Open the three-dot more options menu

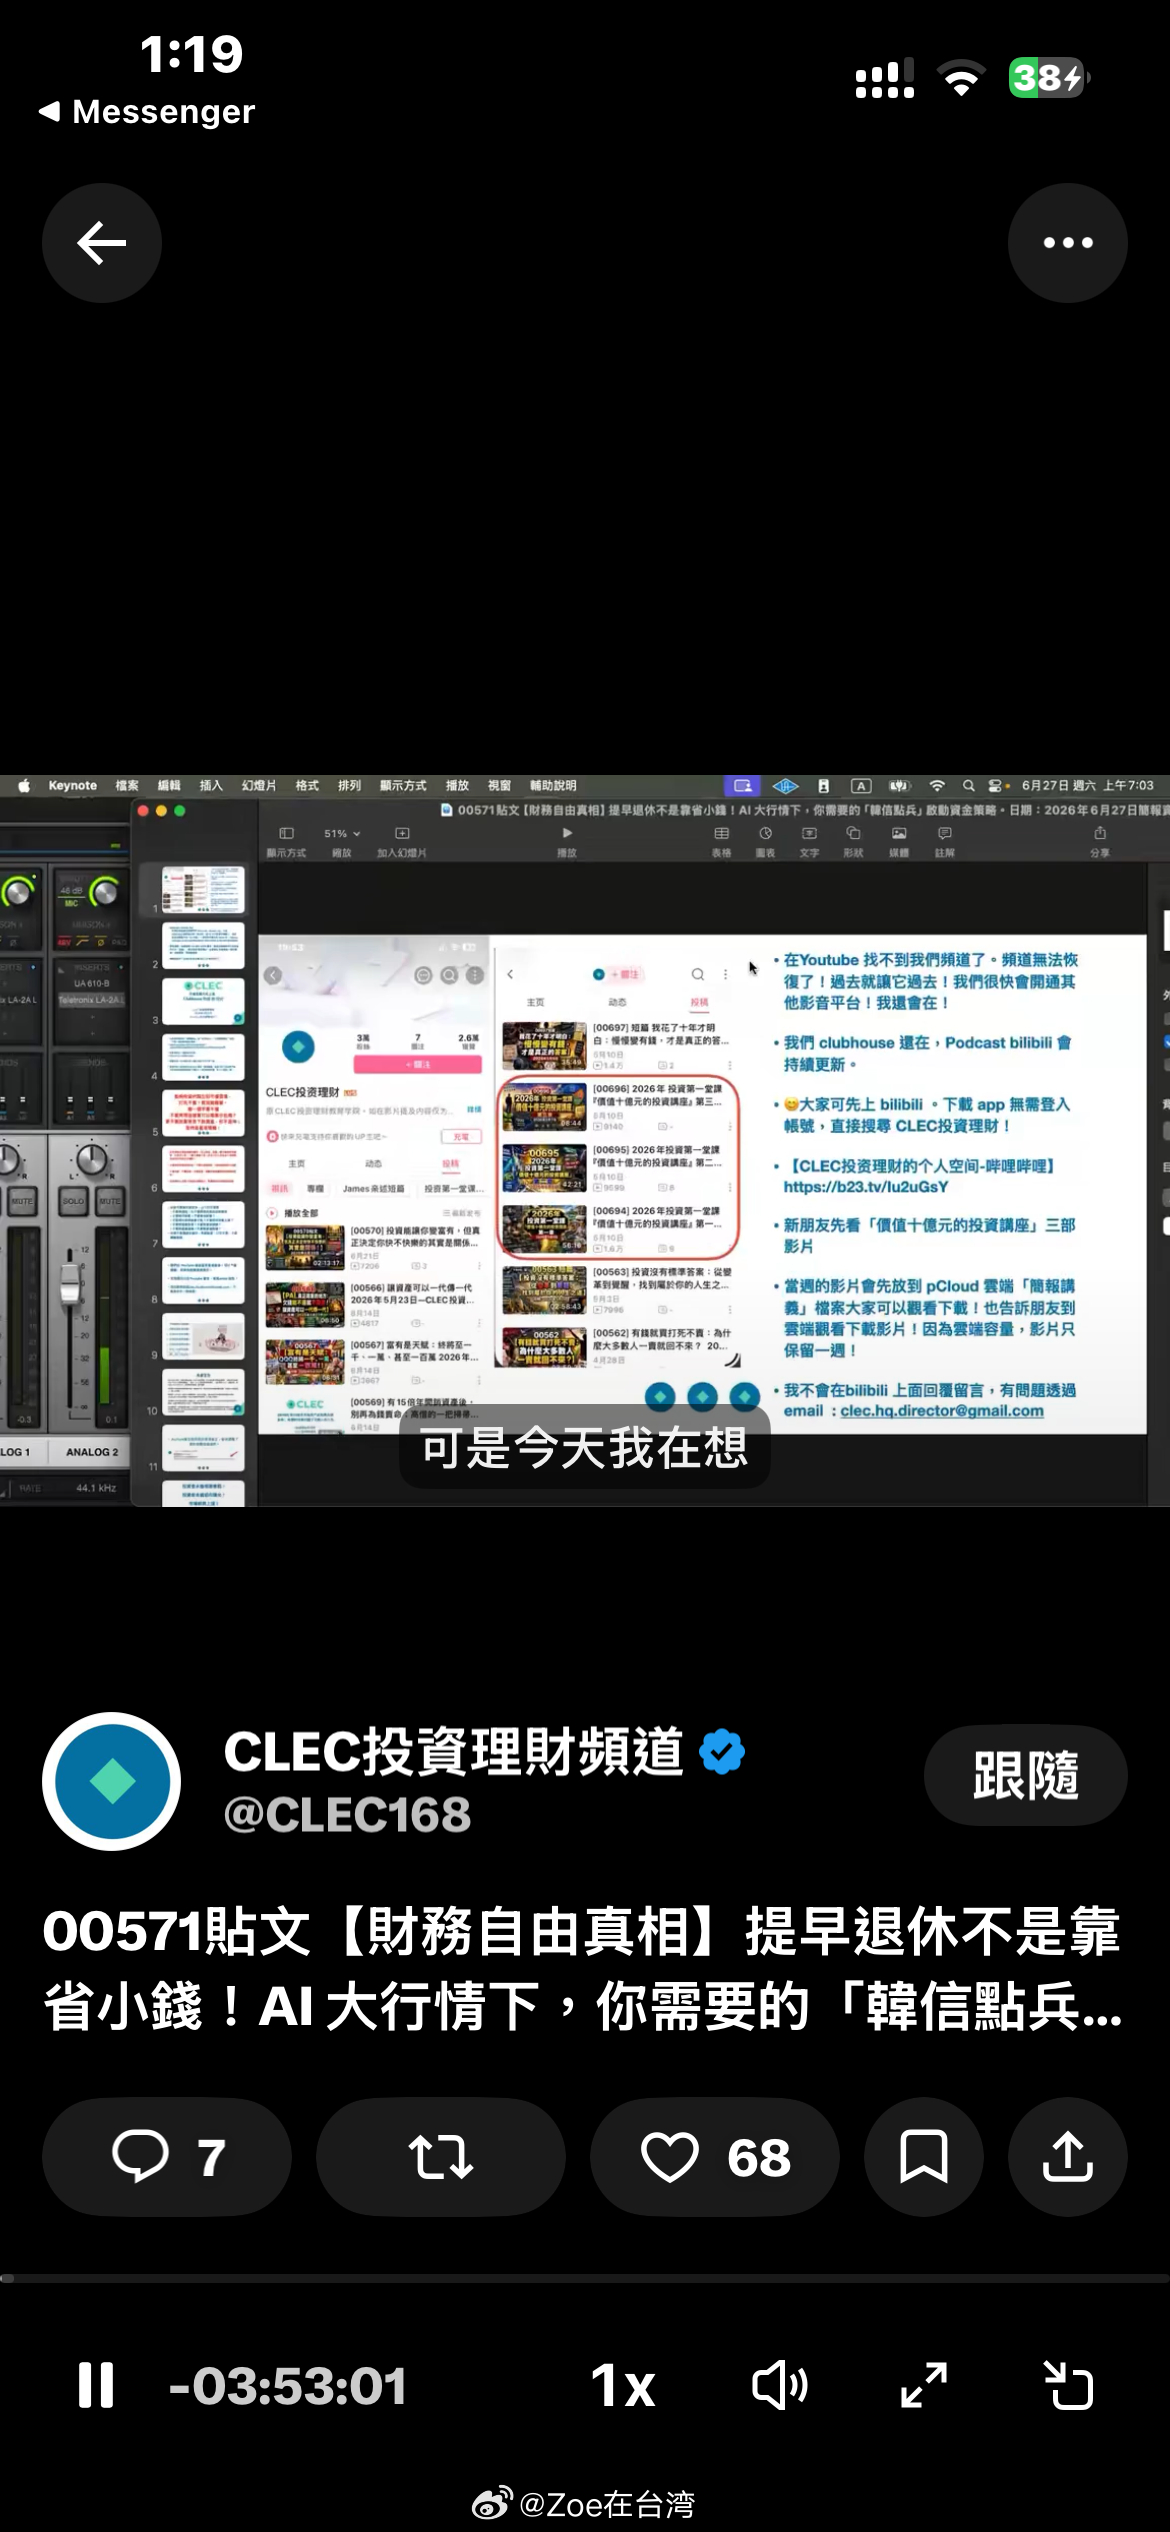point(1067,243)
